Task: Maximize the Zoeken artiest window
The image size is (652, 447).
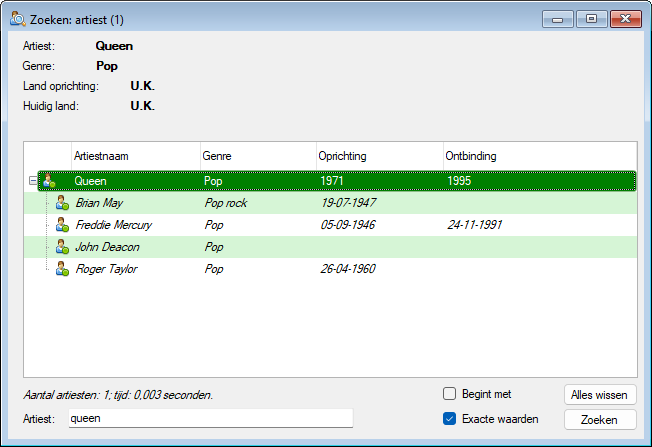Action: (591, 19)
